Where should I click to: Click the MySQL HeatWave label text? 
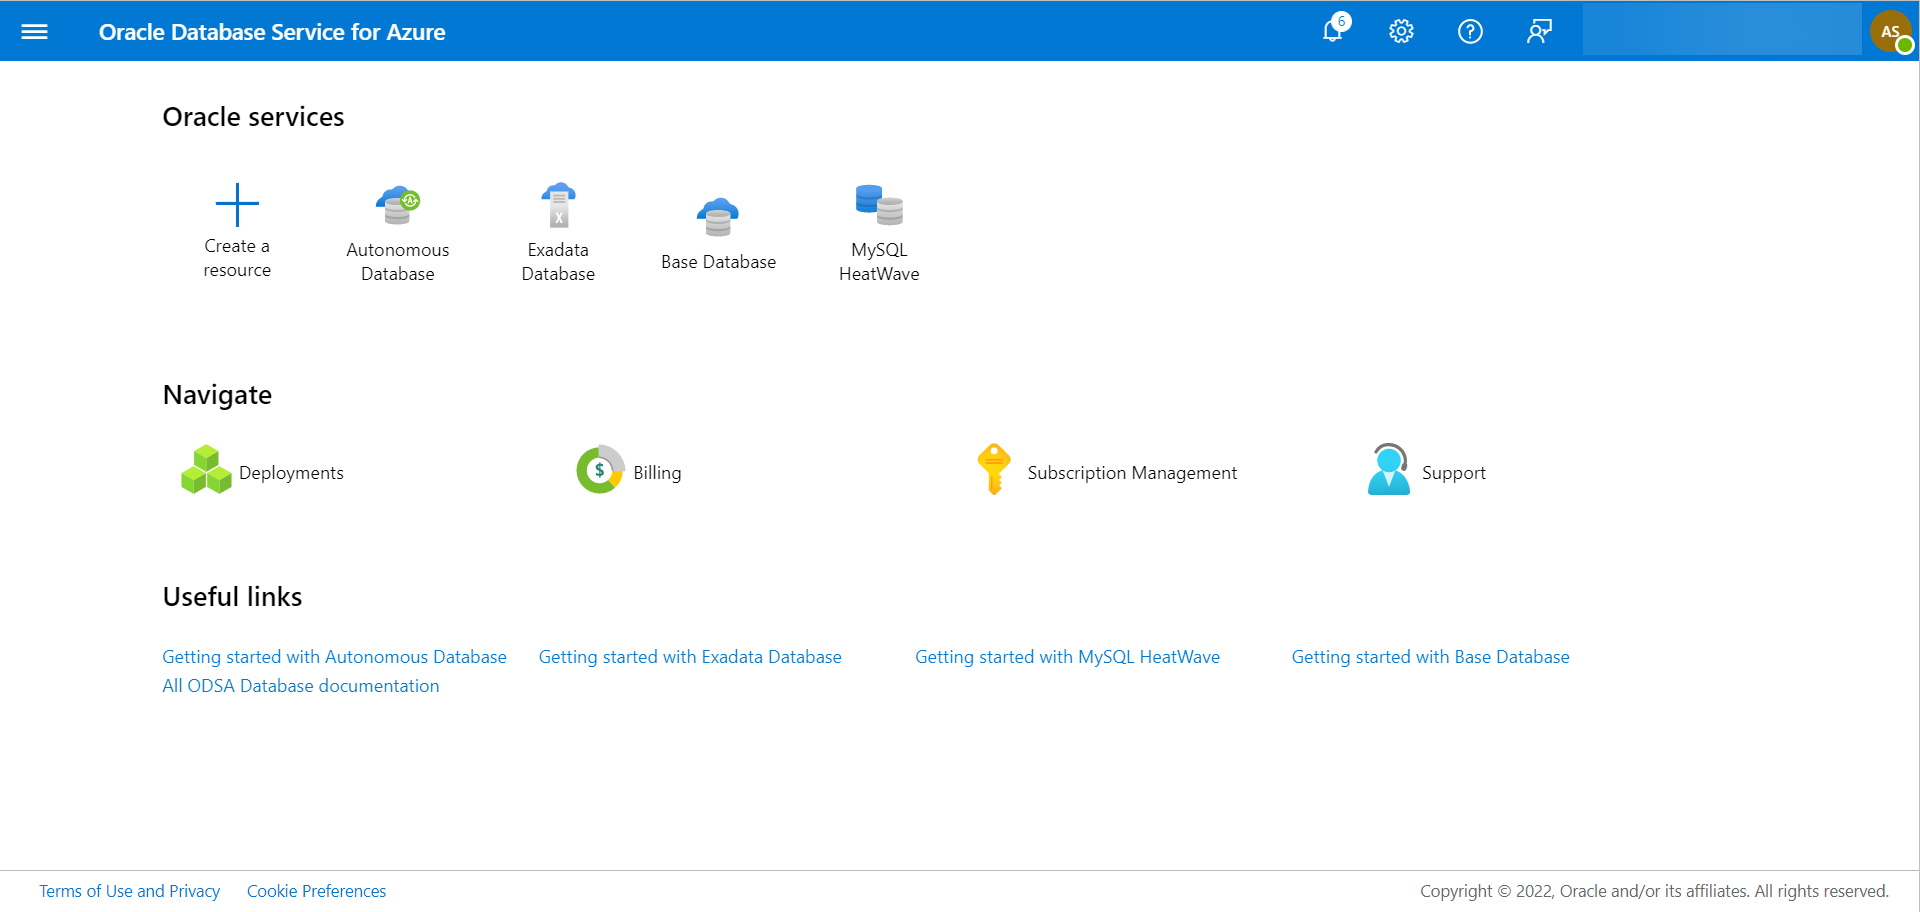coord(879,262)
